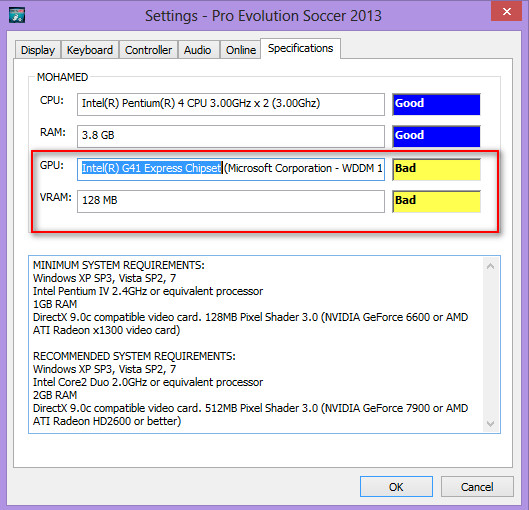
Task: Click the Cancel button
Action: coord(477,487)
